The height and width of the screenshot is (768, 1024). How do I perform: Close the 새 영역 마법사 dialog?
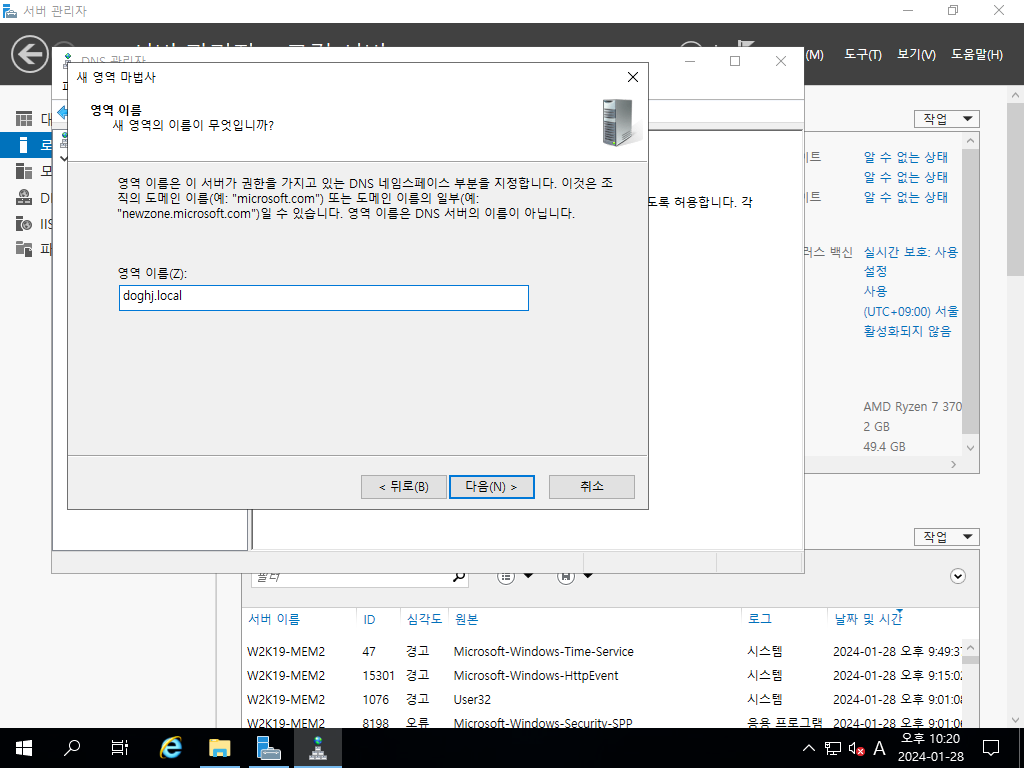point(632,77)
